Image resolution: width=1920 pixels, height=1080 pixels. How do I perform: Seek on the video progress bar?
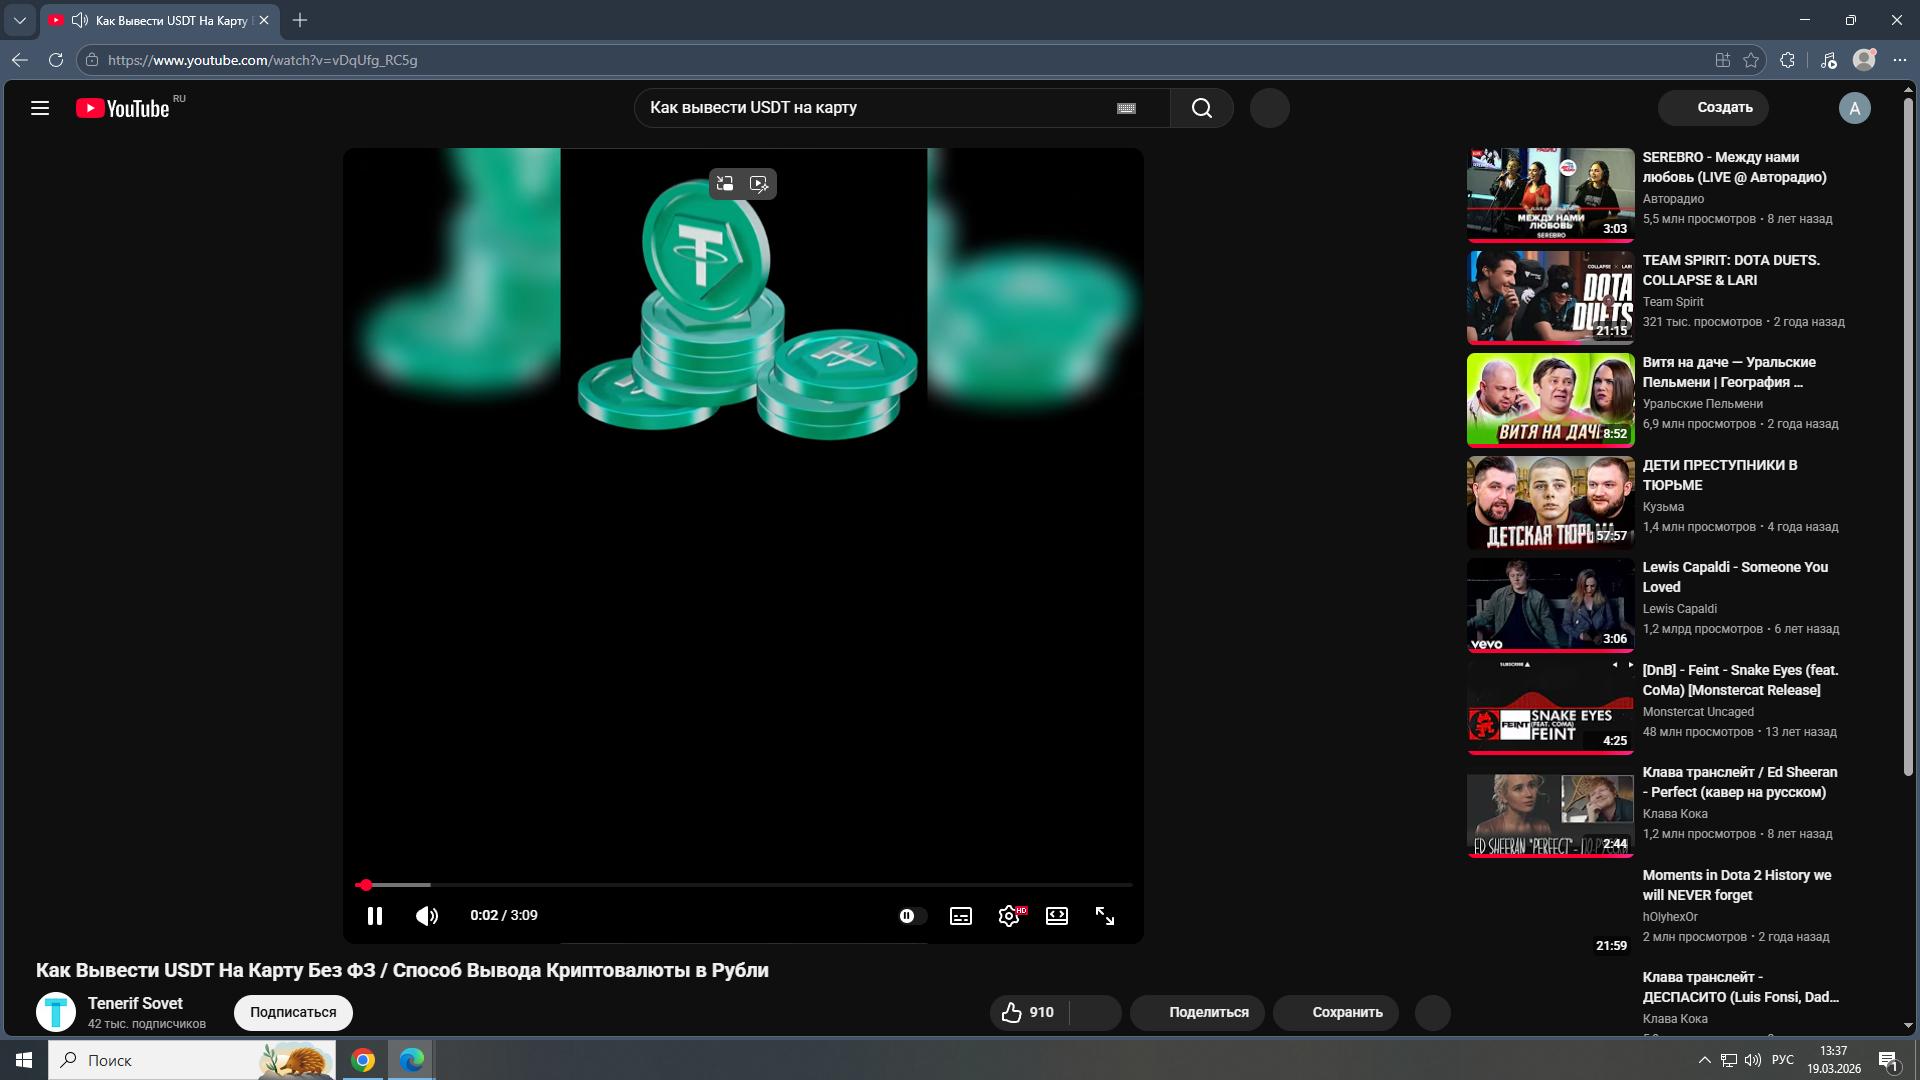click(x=744, y=885)
